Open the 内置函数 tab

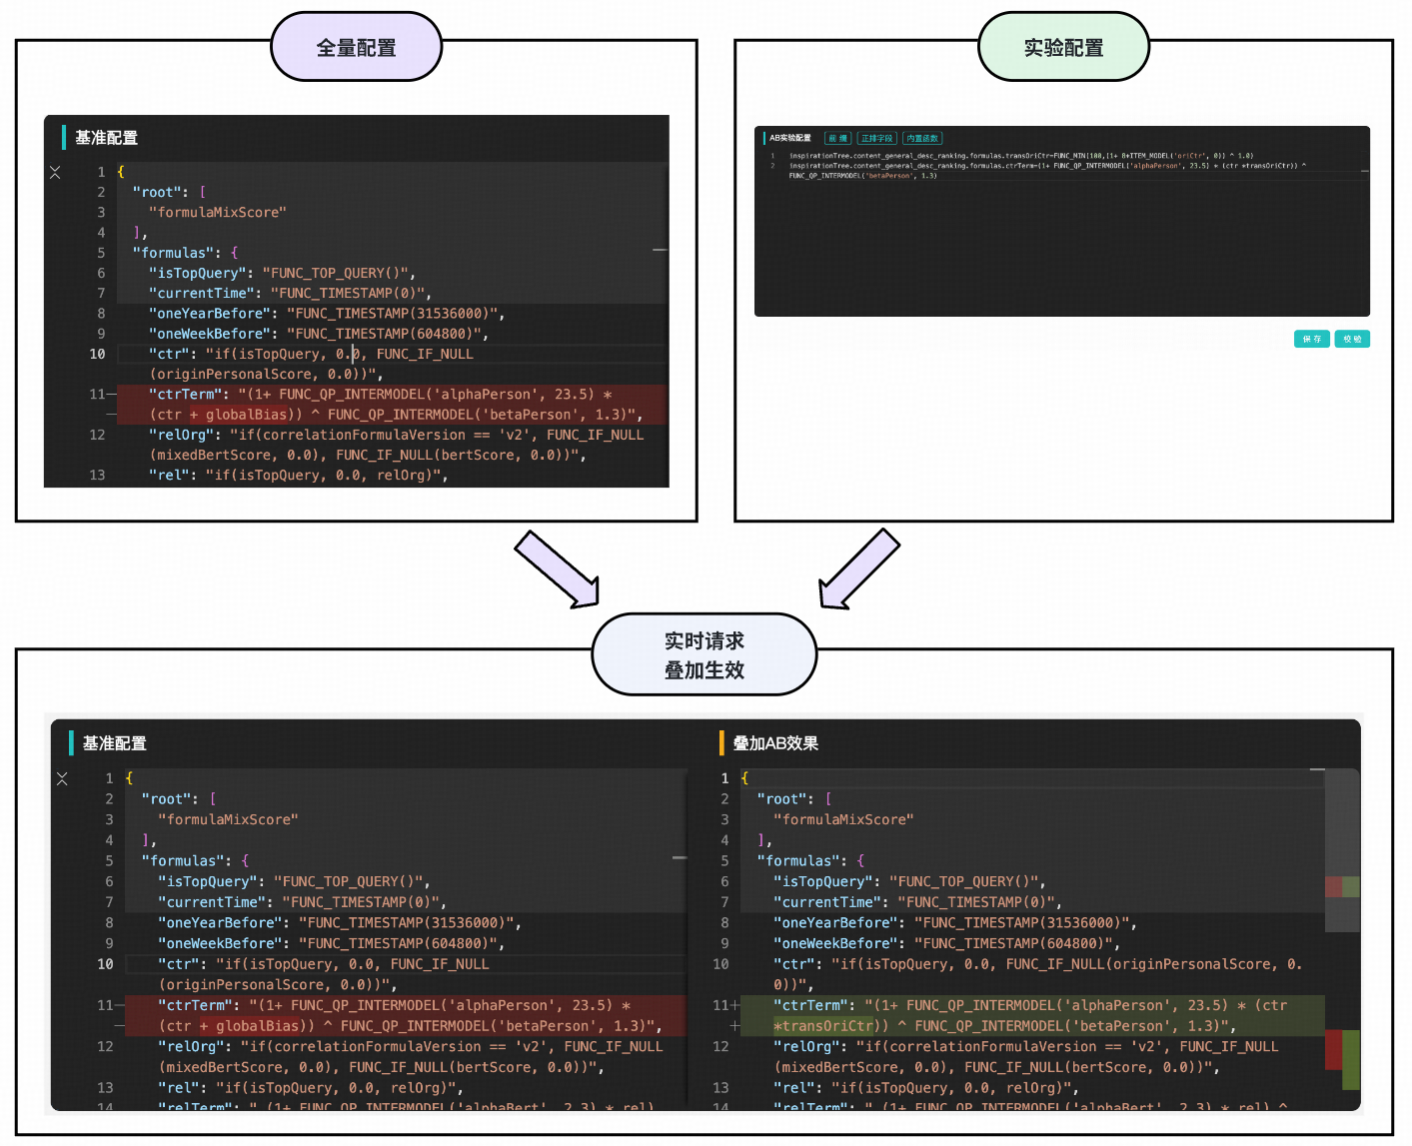click(x=922, y=138)
